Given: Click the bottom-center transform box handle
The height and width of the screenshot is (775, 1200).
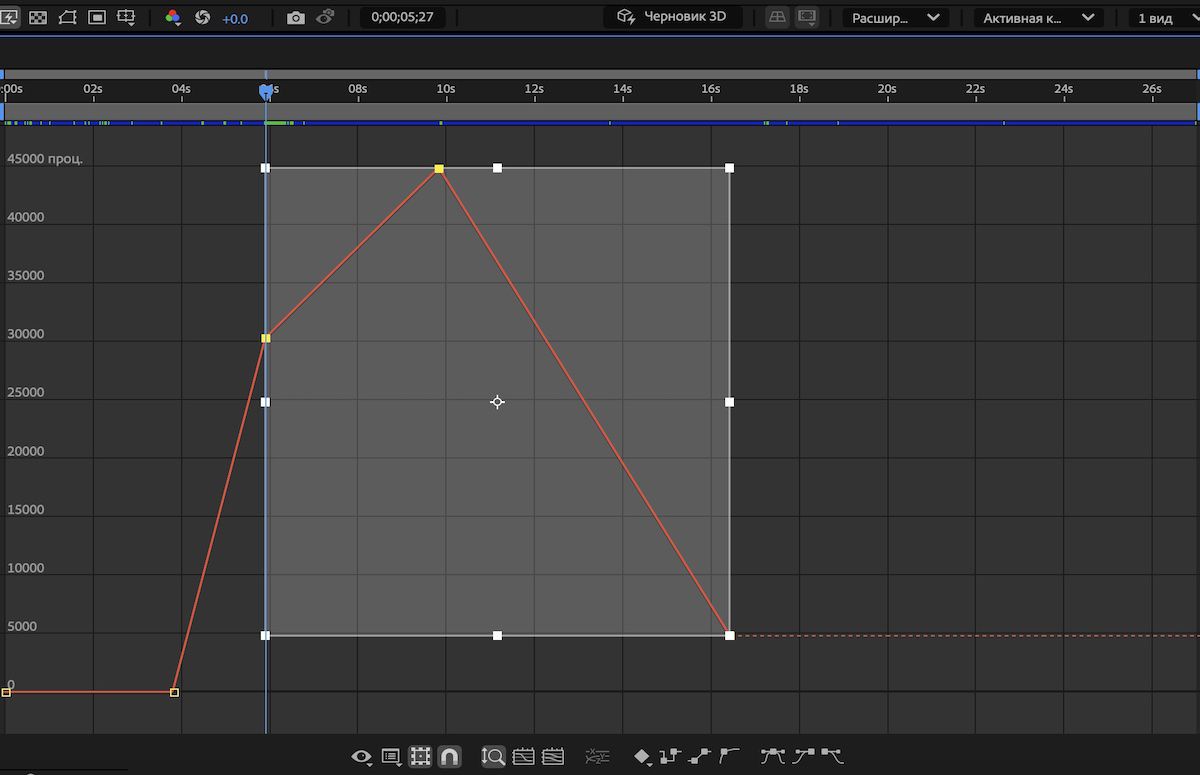Looking at the screenshot, I should point(497,635).
